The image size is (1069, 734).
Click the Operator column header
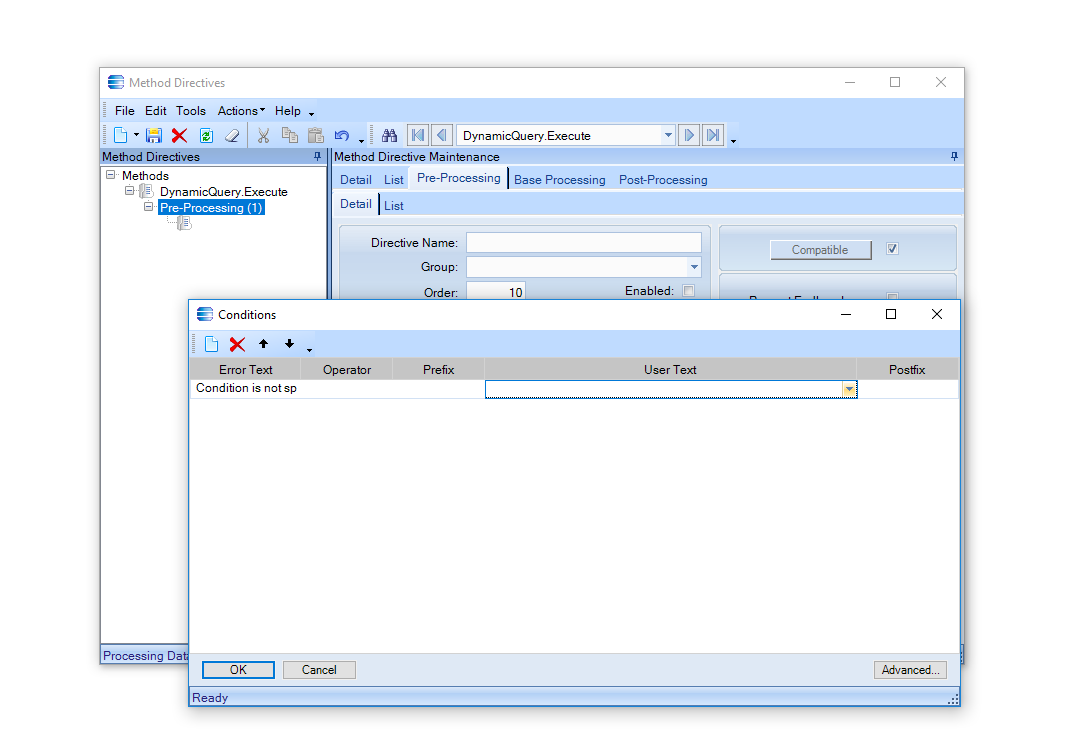click(x=346, y=369)
